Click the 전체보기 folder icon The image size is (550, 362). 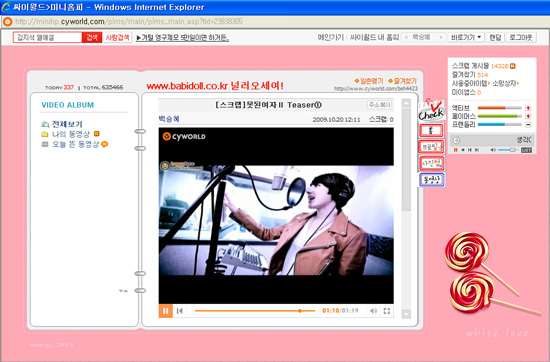click(x=45, y=124)
